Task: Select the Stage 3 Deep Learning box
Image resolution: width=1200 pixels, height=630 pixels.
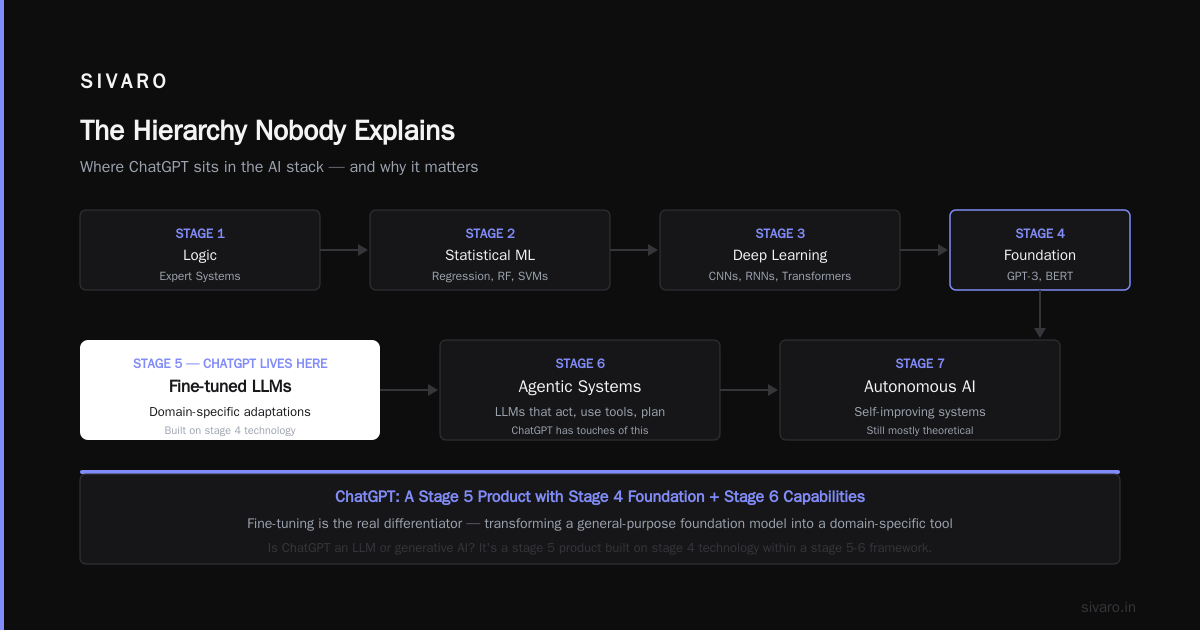Action: point(780,250)
